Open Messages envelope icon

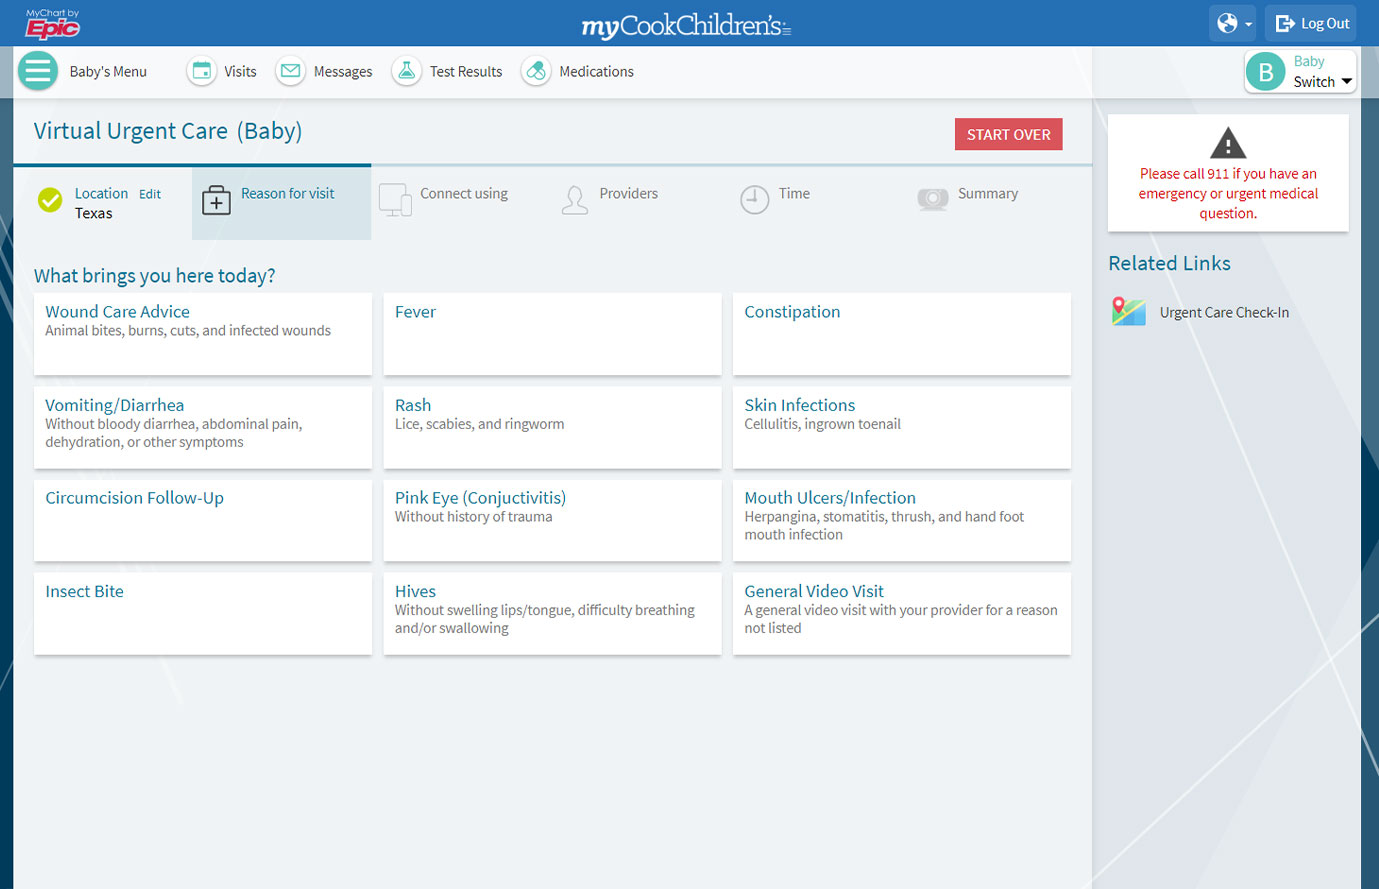coord(291,71)
